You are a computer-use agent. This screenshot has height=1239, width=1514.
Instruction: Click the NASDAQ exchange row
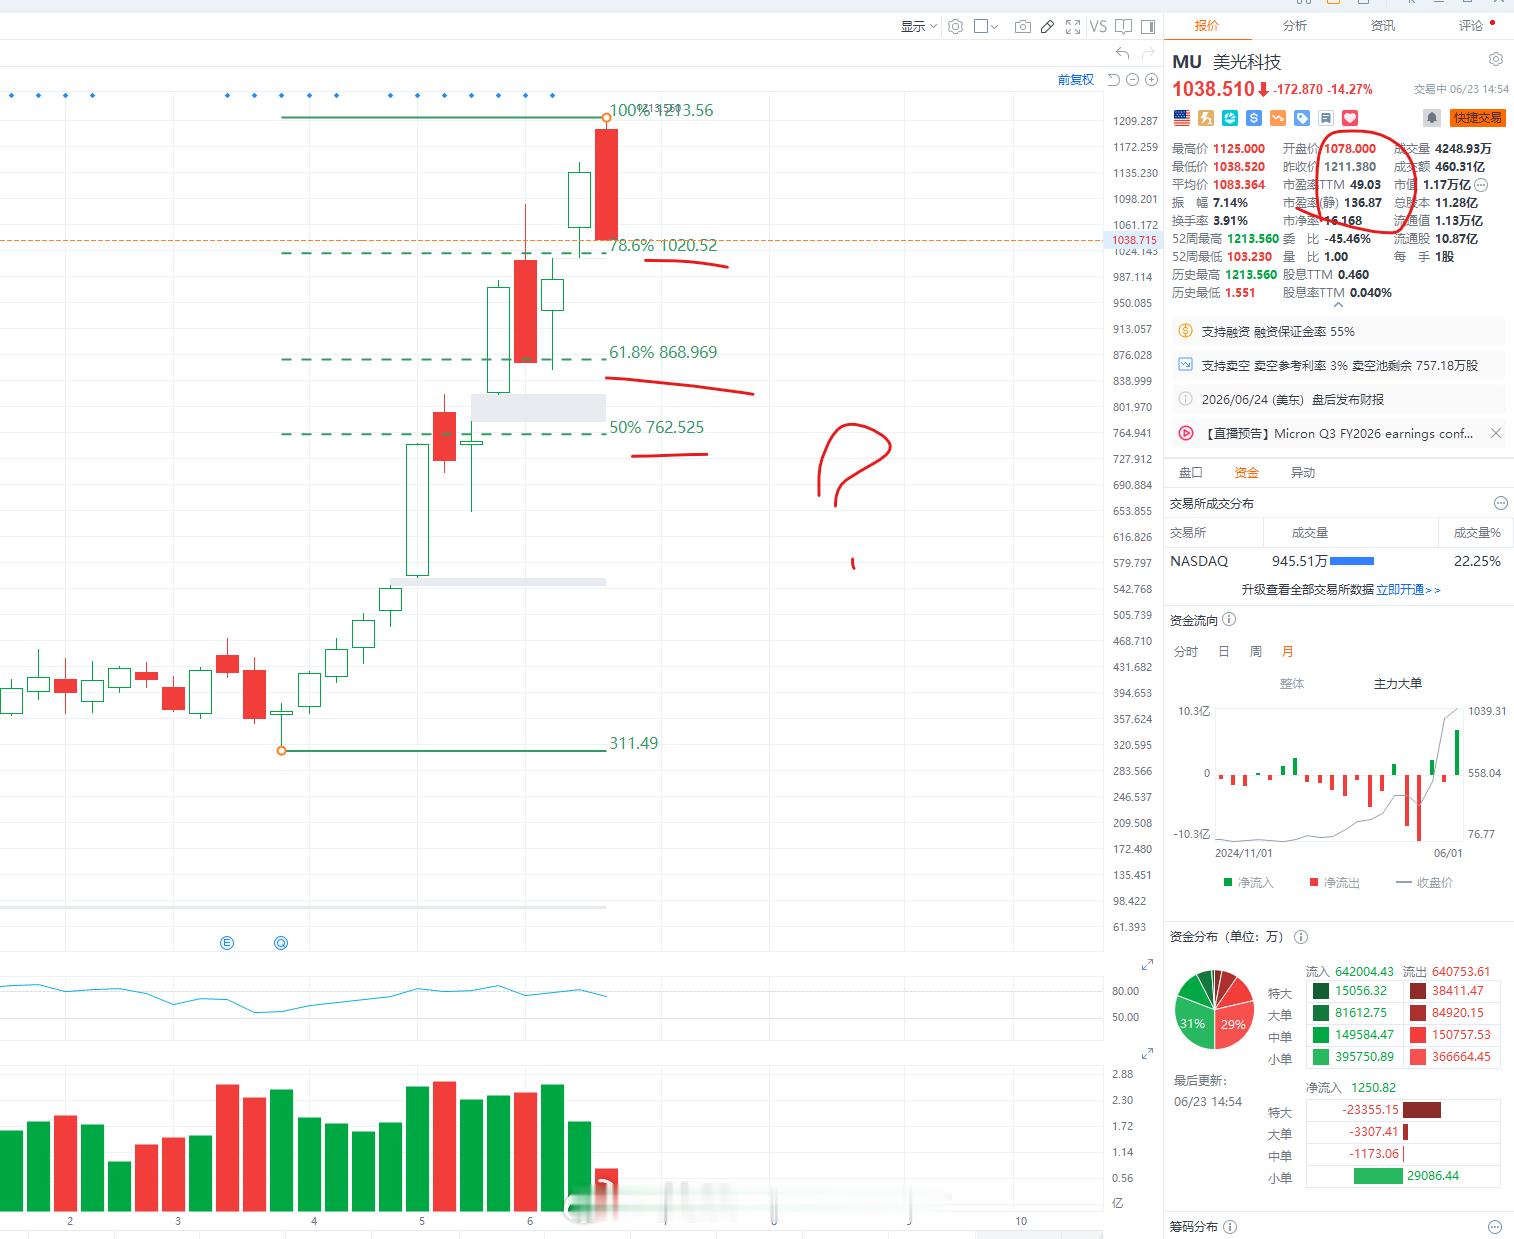pyautogui.click(x=1338, y=561)
